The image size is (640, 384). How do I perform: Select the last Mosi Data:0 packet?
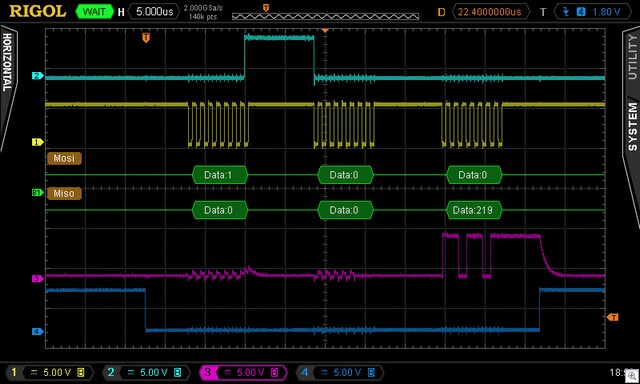pyautogui.click(x=474, y=175)
